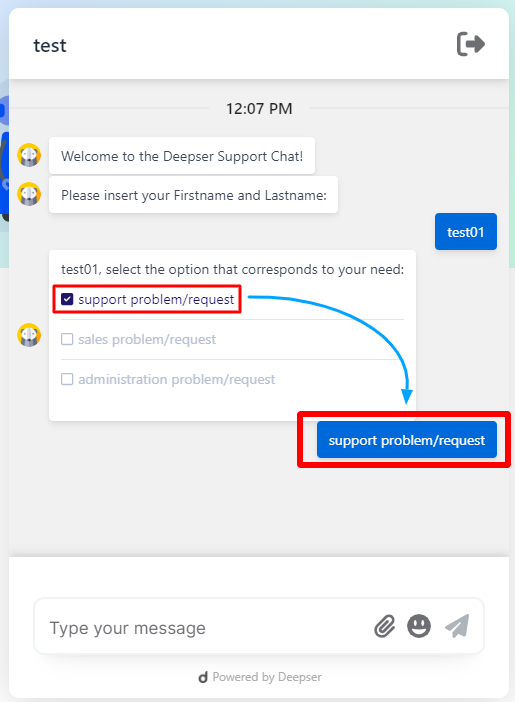Select the sales problem/request option label
This screenshot has height=702, width=515.
[147, 339]
